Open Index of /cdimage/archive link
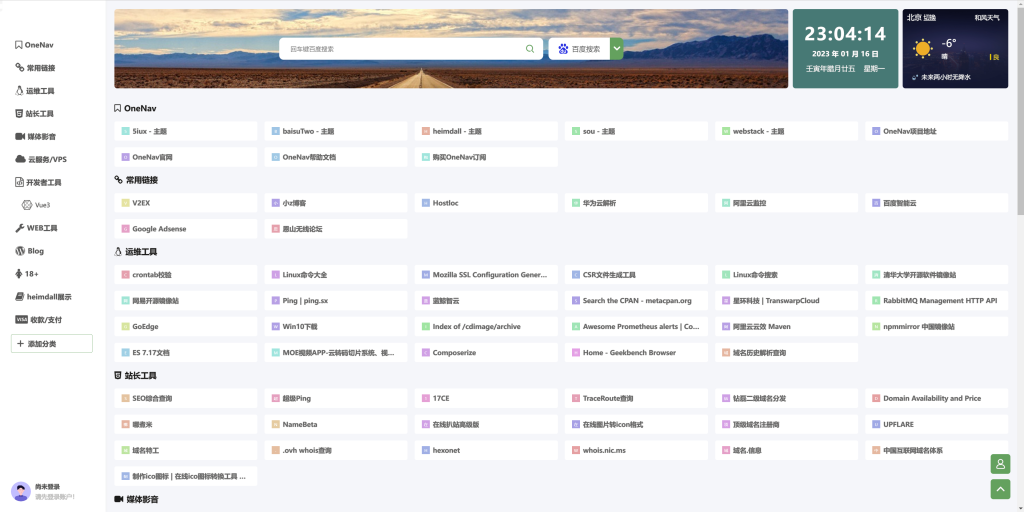This screenshot has width=1024, height=512. click(486, 327)
